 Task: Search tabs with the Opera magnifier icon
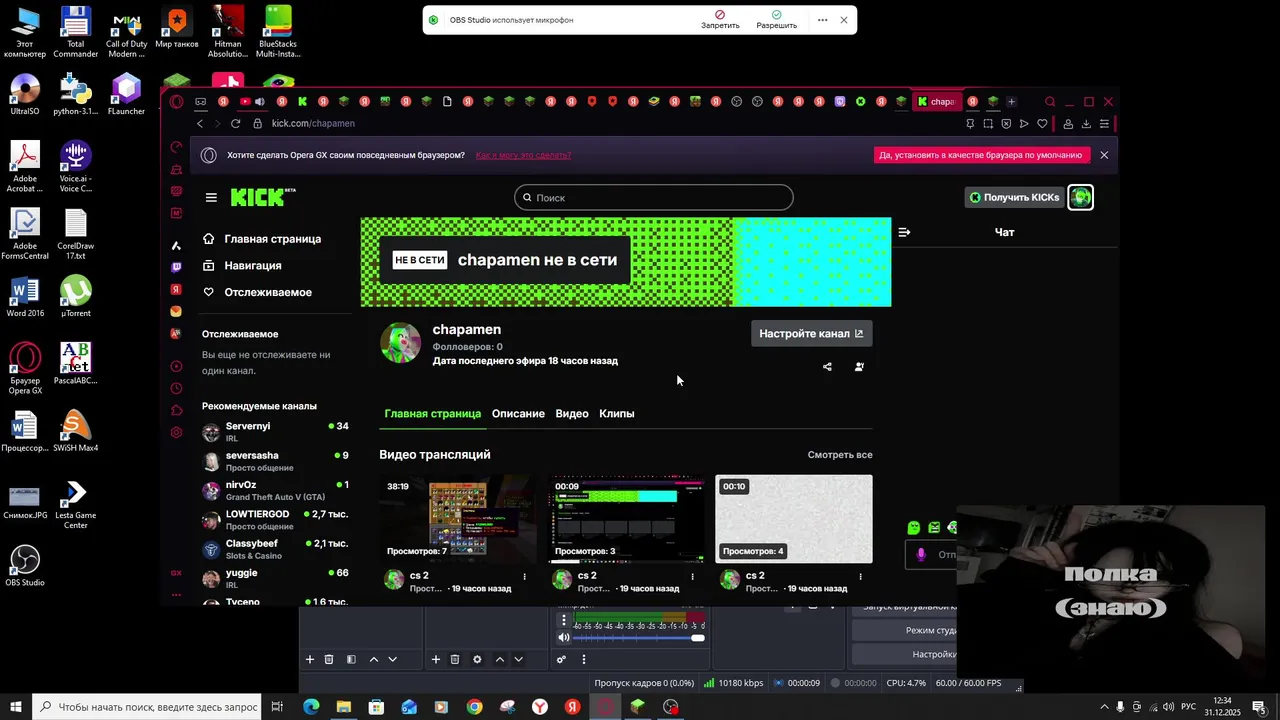[x=1050, y=101]
